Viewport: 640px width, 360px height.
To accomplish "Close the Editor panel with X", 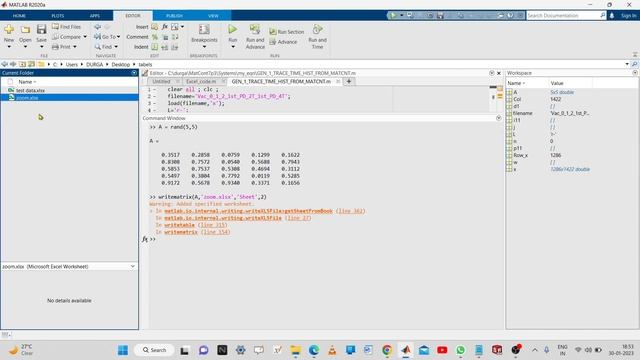I will click(499, 73).
